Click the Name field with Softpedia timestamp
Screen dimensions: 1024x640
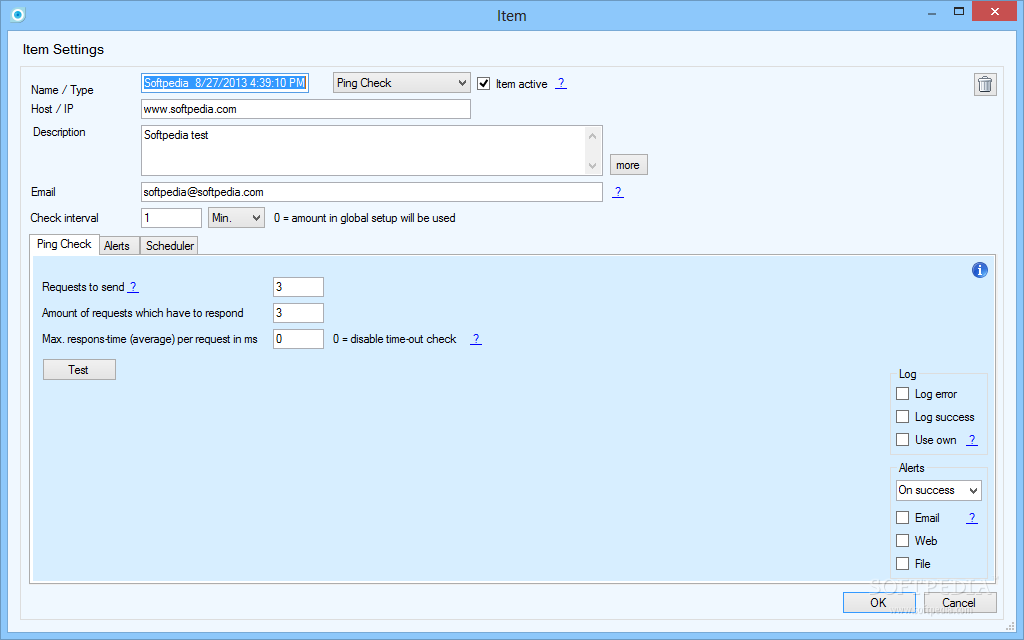pyautogui.click(x=225, y=83)
